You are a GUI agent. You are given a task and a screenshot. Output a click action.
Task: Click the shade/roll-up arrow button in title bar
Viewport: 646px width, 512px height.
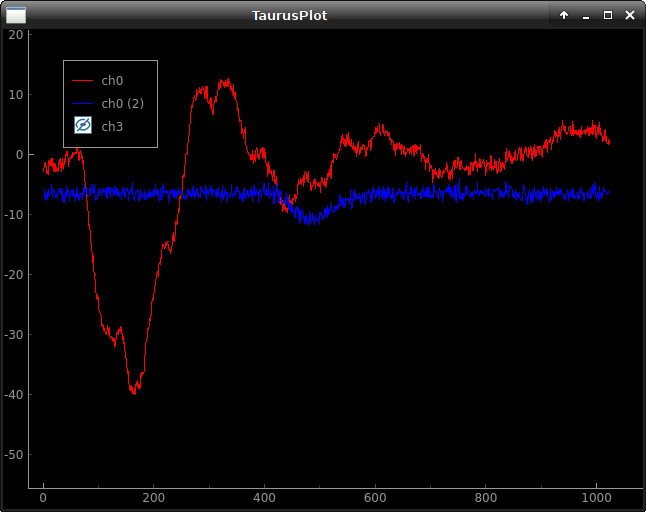point(564,15)
